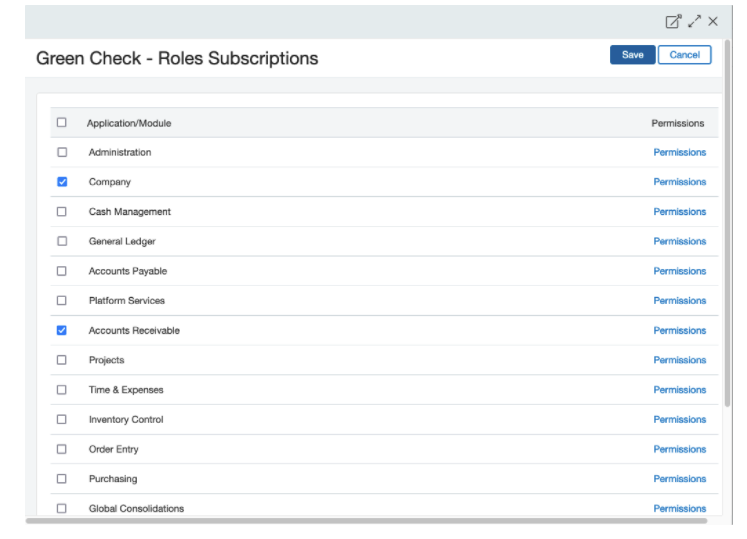747x539 pixels.
Task: Click the Cash Management module name
Action: coord(130,212)
